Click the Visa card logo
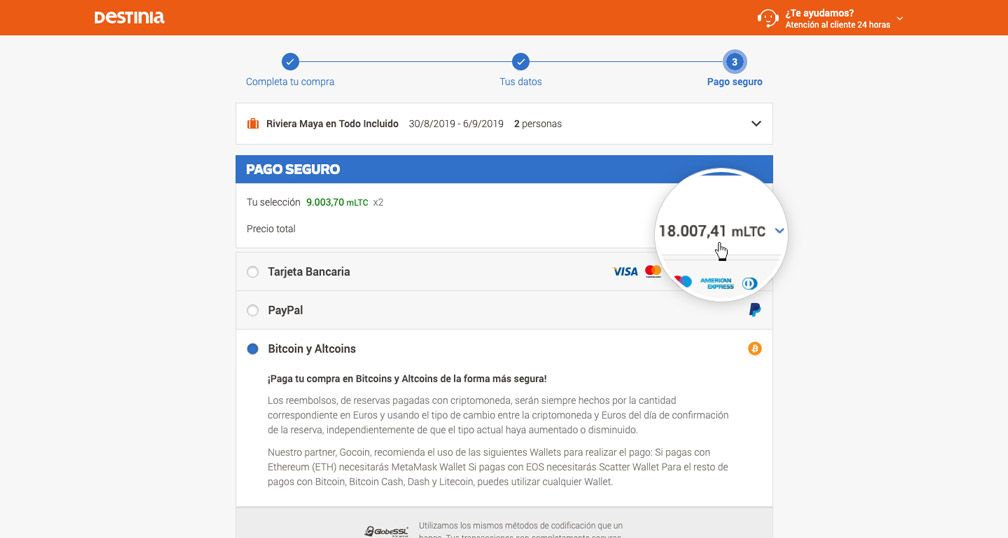 pos(625,272)
